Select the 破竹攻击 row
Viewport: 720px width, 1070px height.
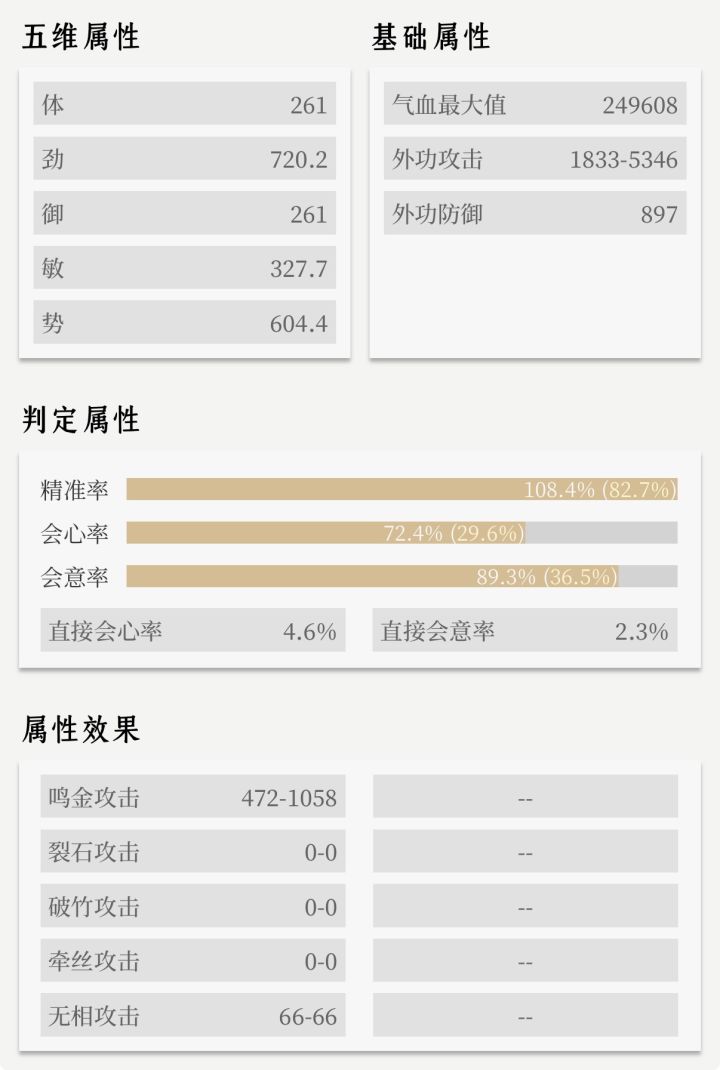[x=192, y=906]
